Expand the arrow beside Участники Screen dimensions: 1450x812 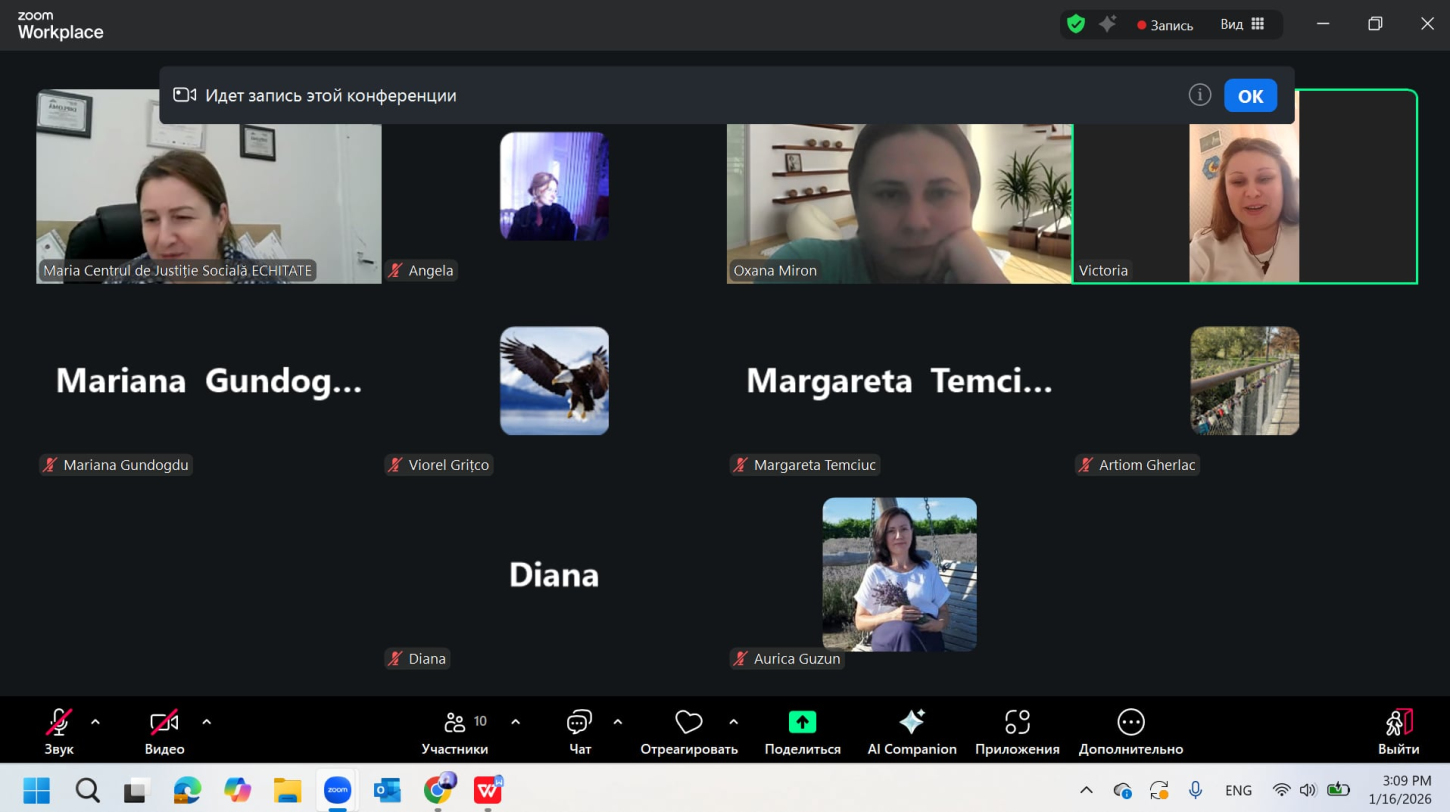(x=516, y=721)
